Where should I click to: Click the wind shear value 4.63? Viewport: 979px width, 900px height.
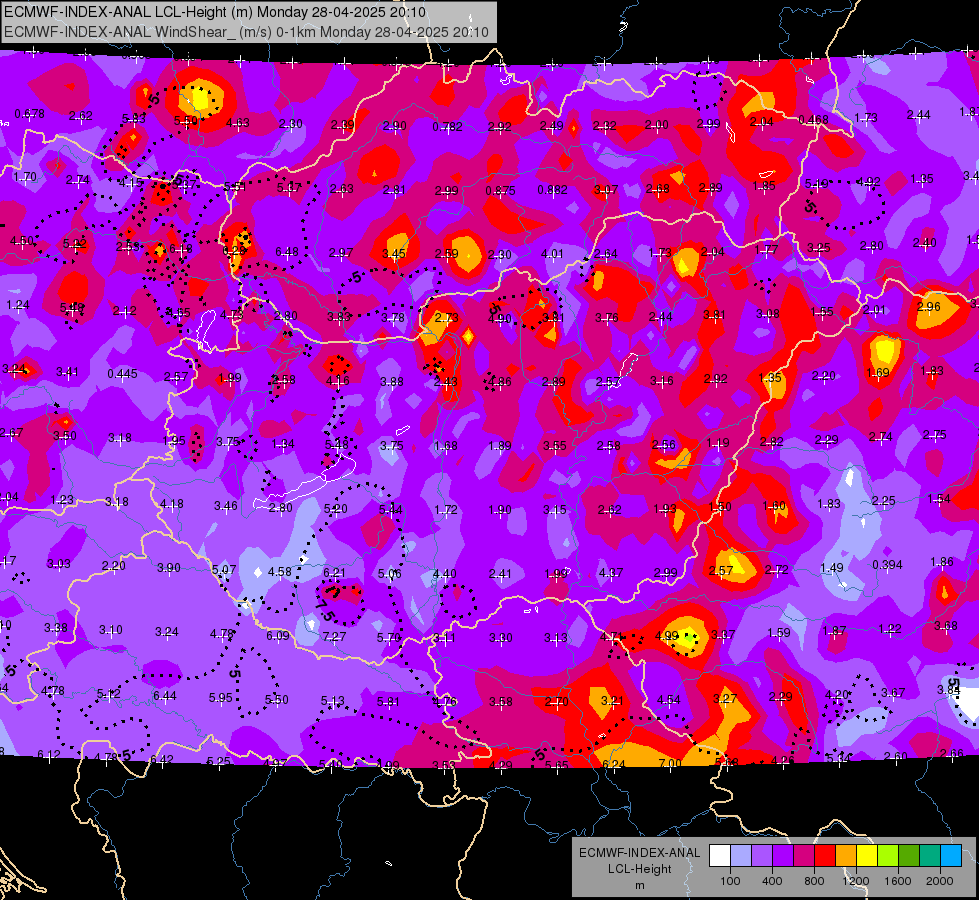tap(238, 122)
